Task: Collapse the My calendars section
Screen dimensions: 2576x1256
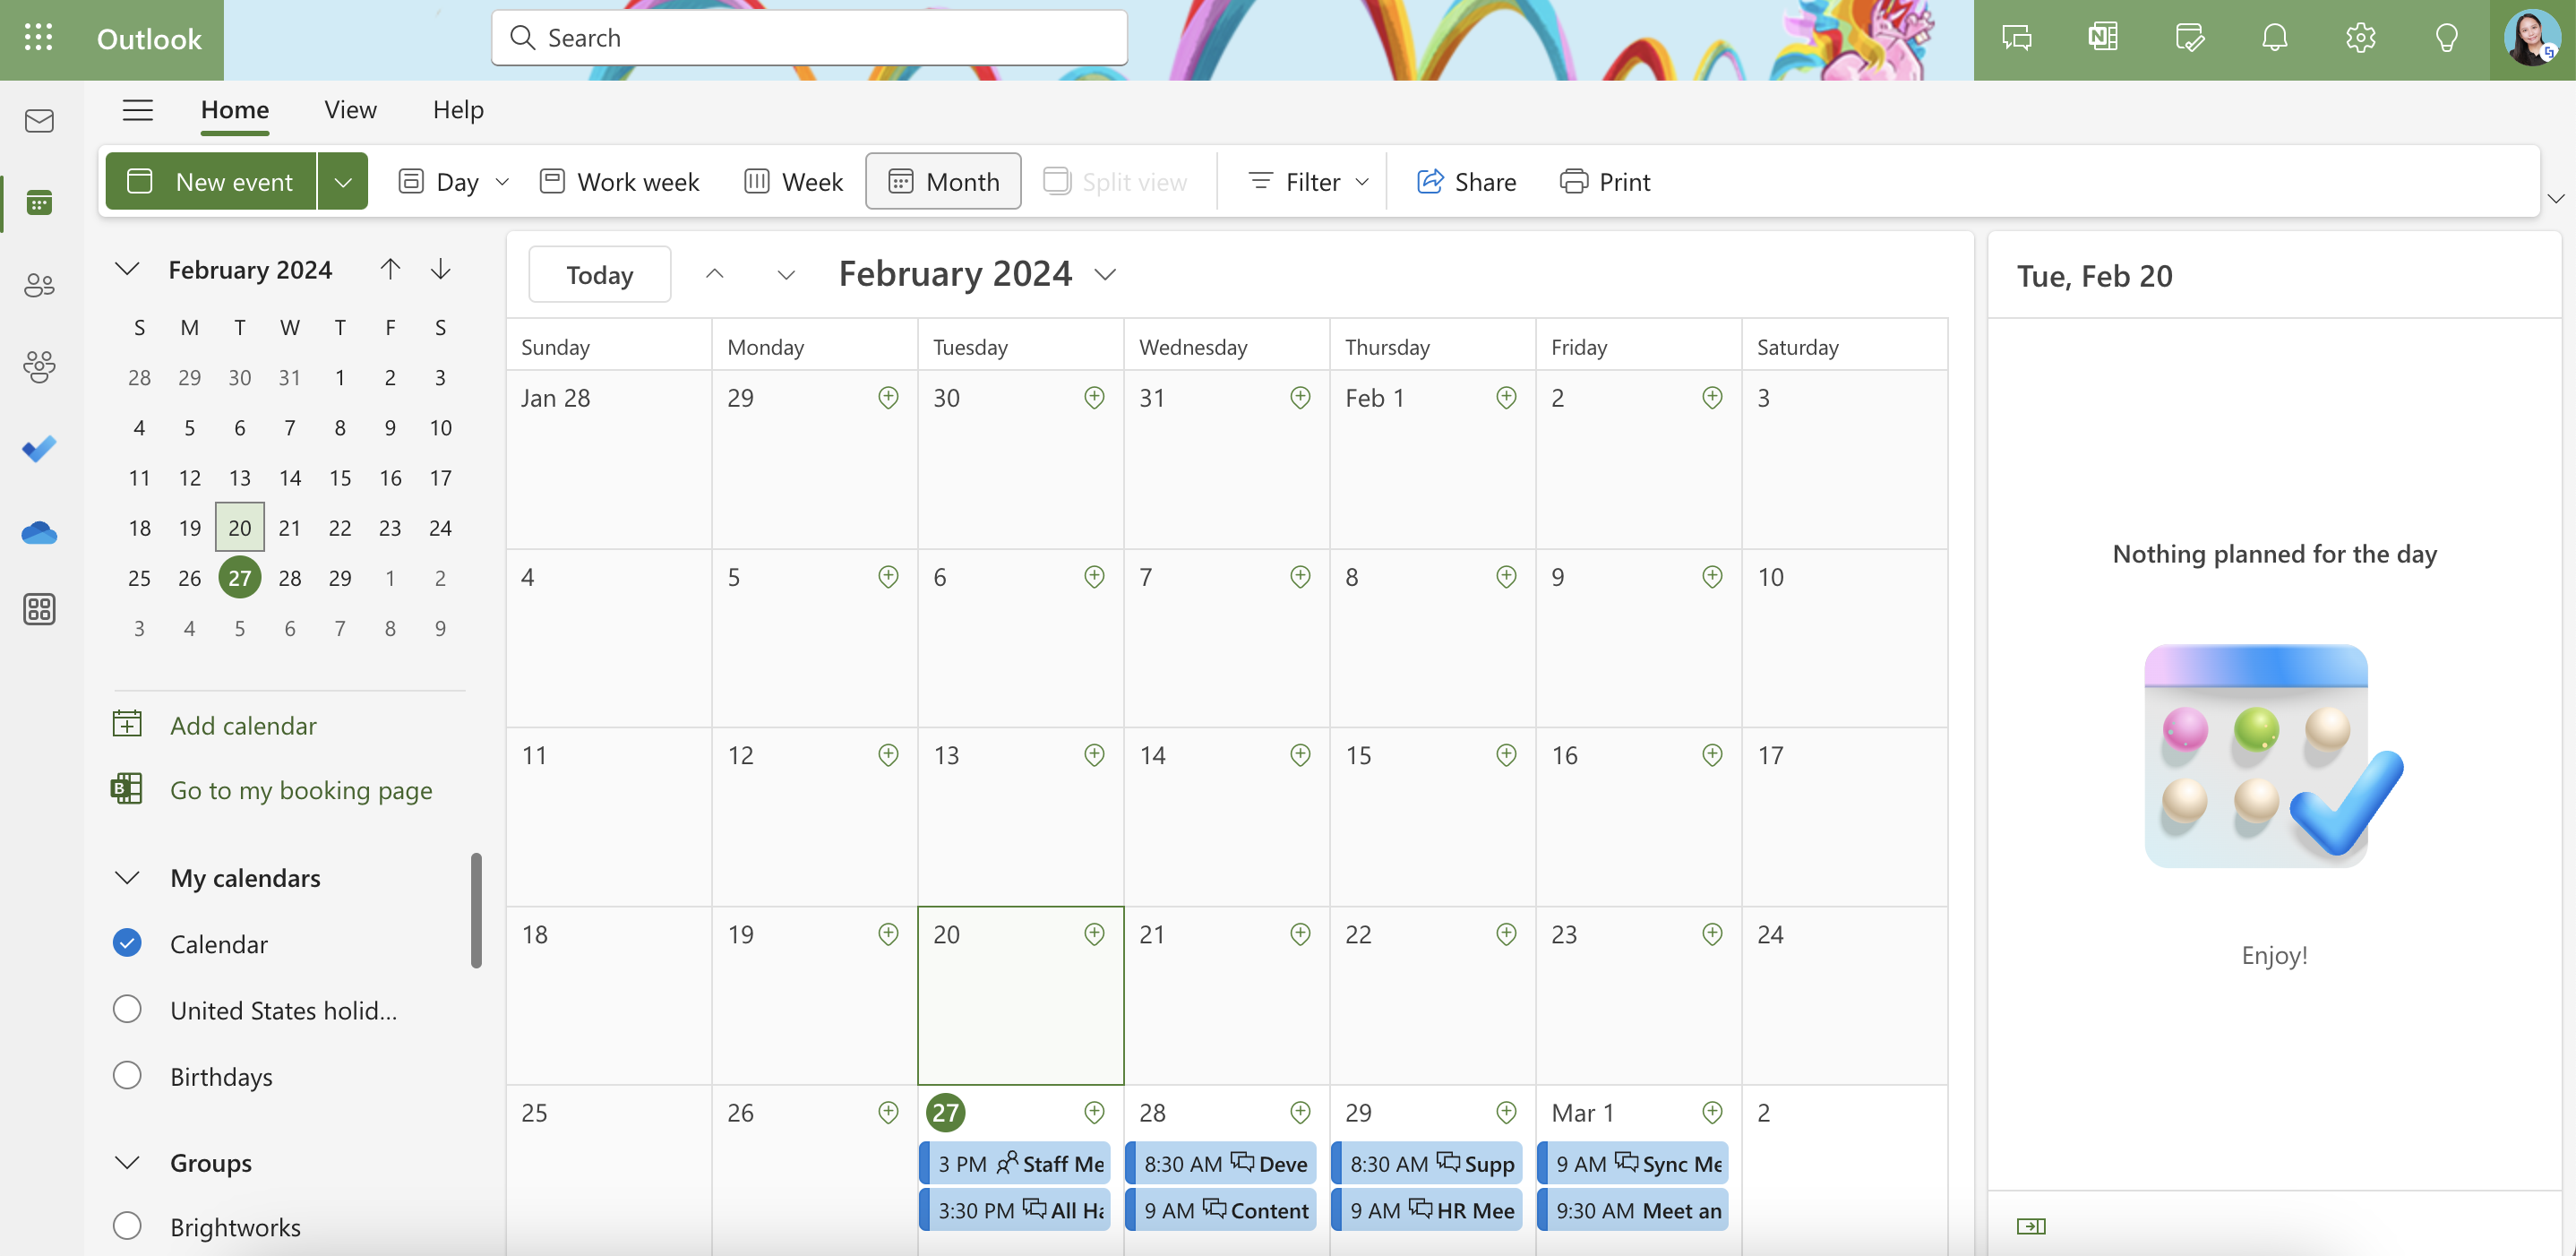Action: click(x=127, y=877)
